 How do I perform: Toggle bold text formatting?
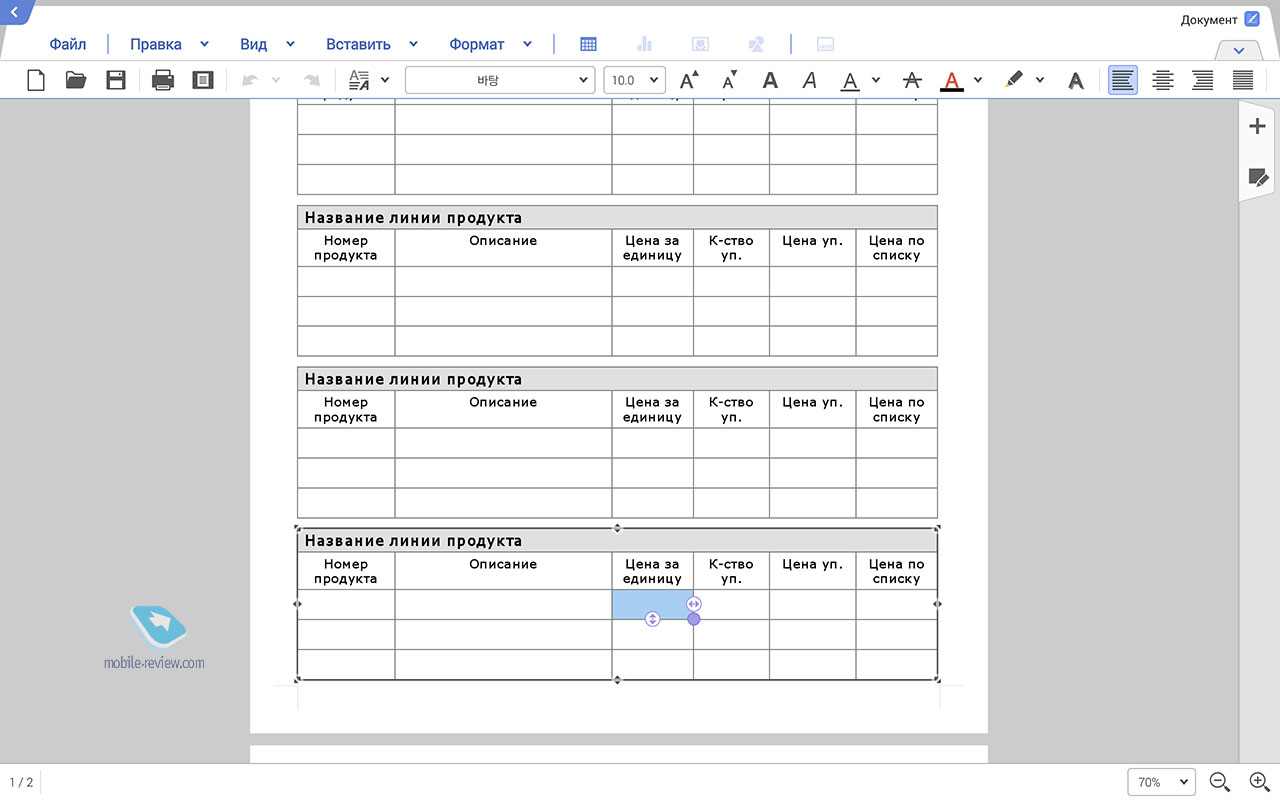click(x=770, y=80)
